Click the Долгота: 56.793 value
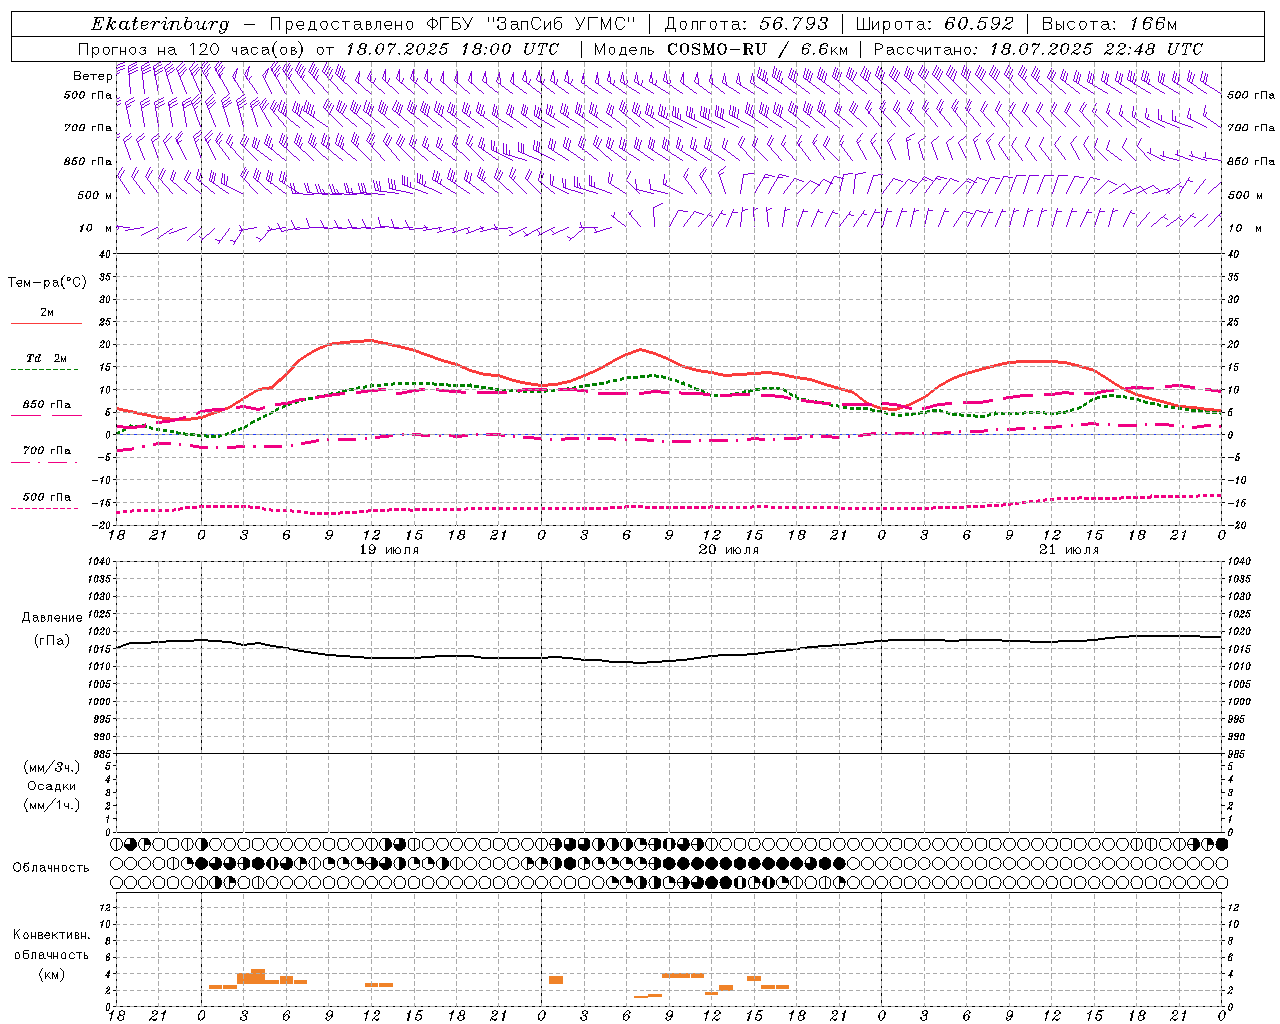This screenshot has height=1024, width=1280. [x=746, y=24]
